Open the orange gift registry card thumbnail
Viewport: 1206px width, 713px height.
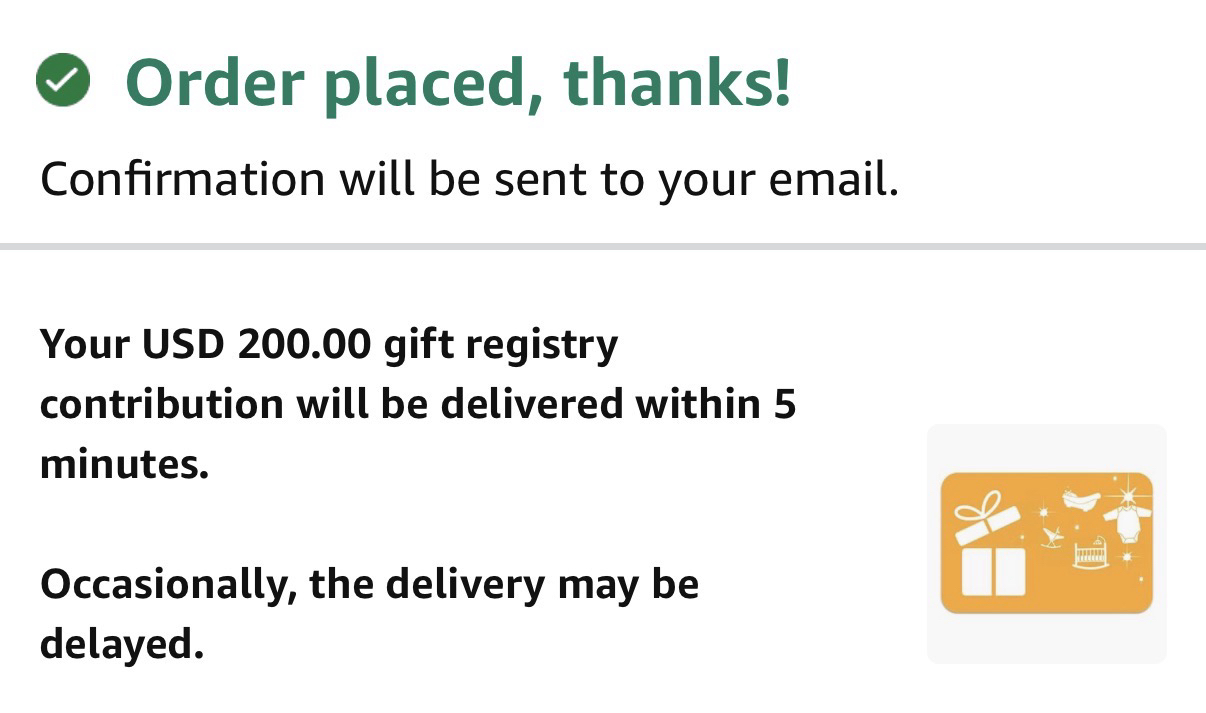(1046, 543)
